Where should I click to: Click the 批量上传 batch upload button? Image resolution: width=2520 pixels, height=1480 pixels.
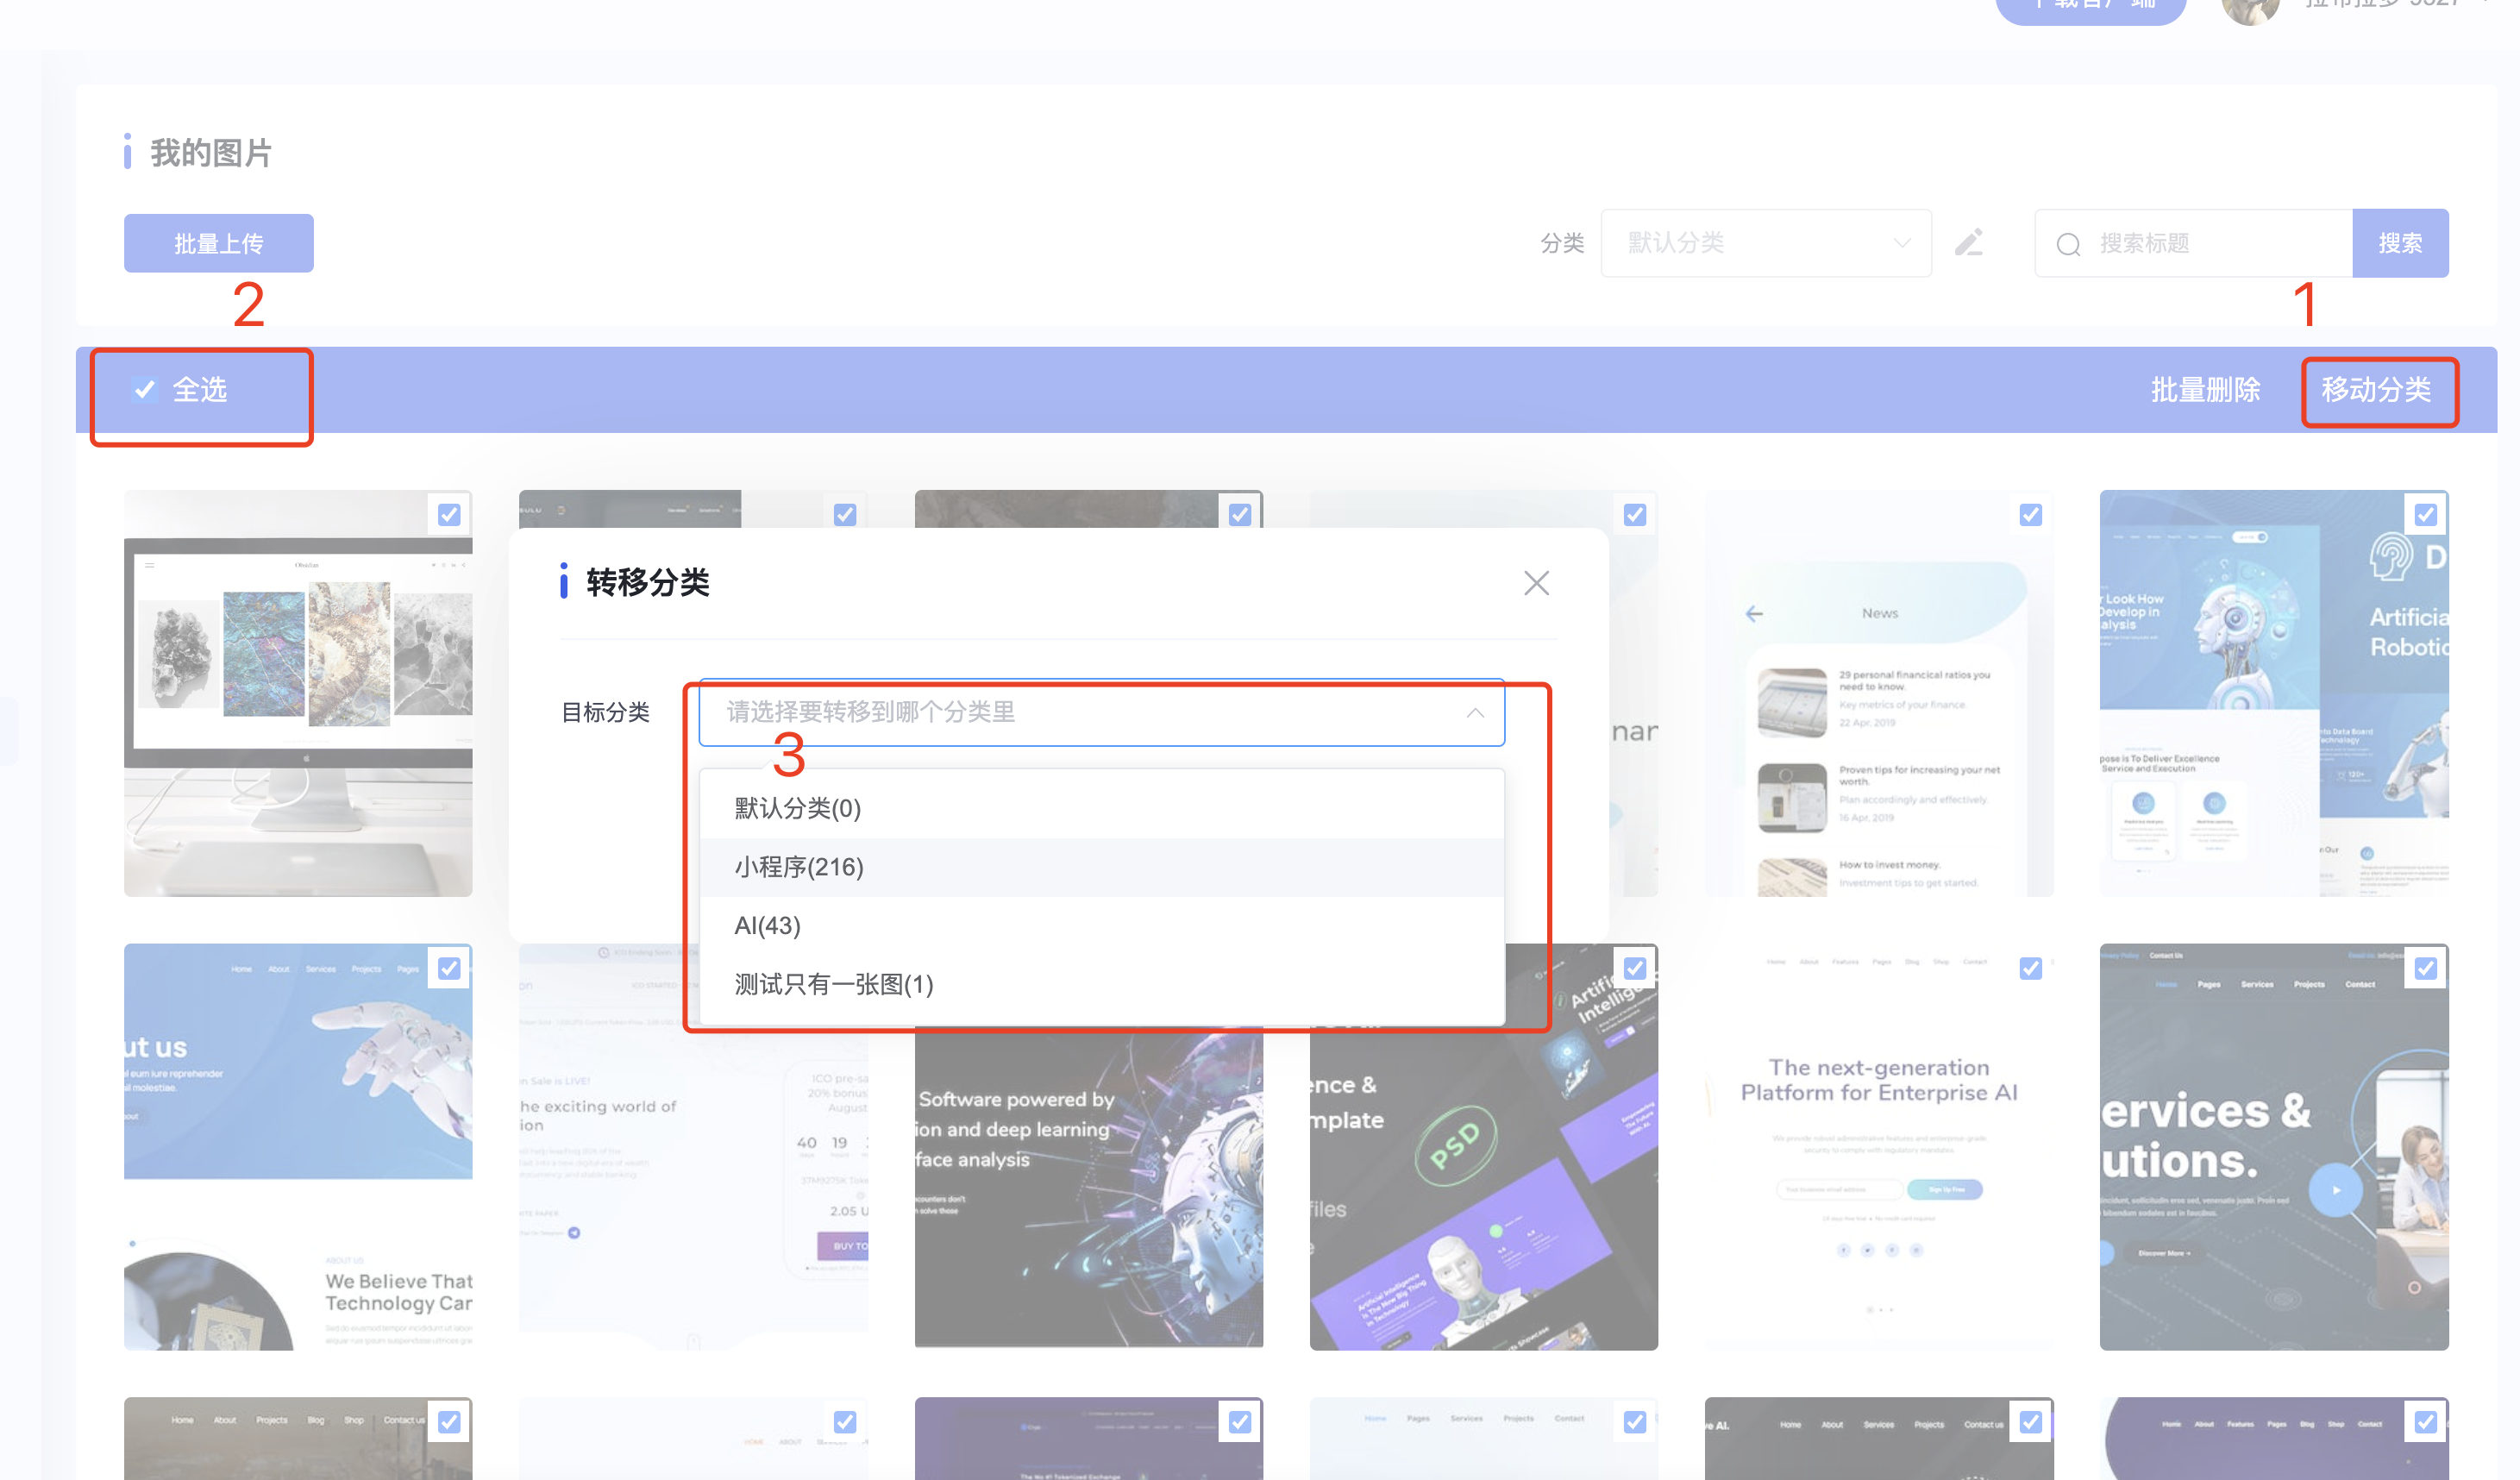point(218,243)
